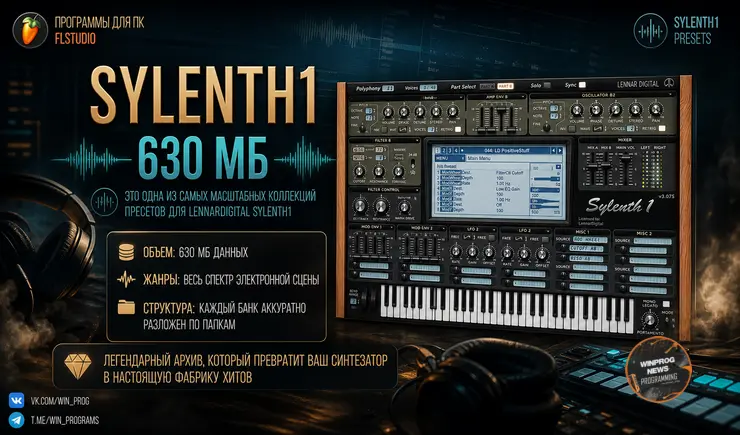Adjust the Mix A fader
Viewport: 740px width, 435px height.
click(593, 166)
